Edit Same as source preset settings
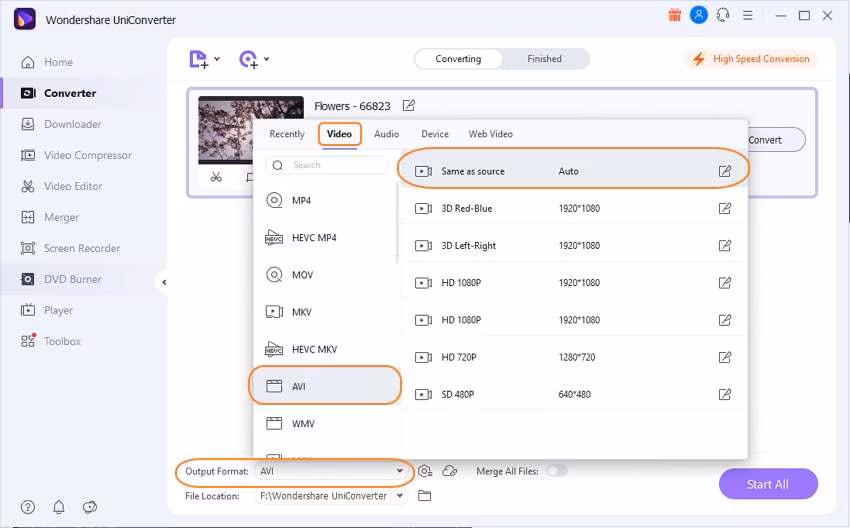 (724, 171)
